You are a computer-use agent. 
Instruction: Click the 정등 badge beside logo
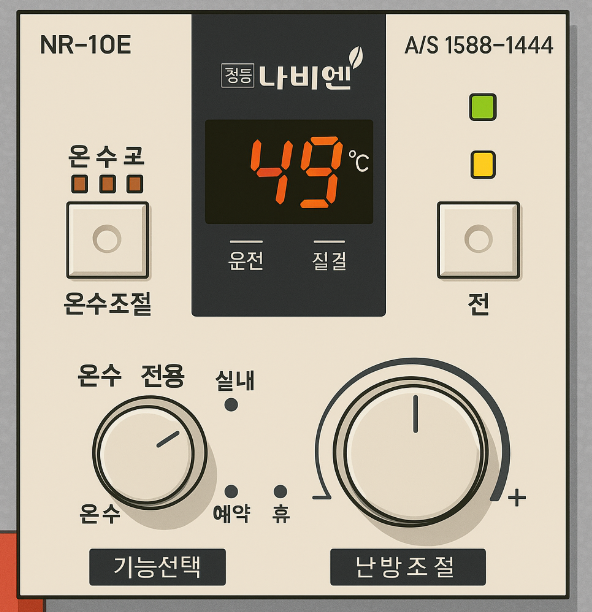tap(238, 75)
